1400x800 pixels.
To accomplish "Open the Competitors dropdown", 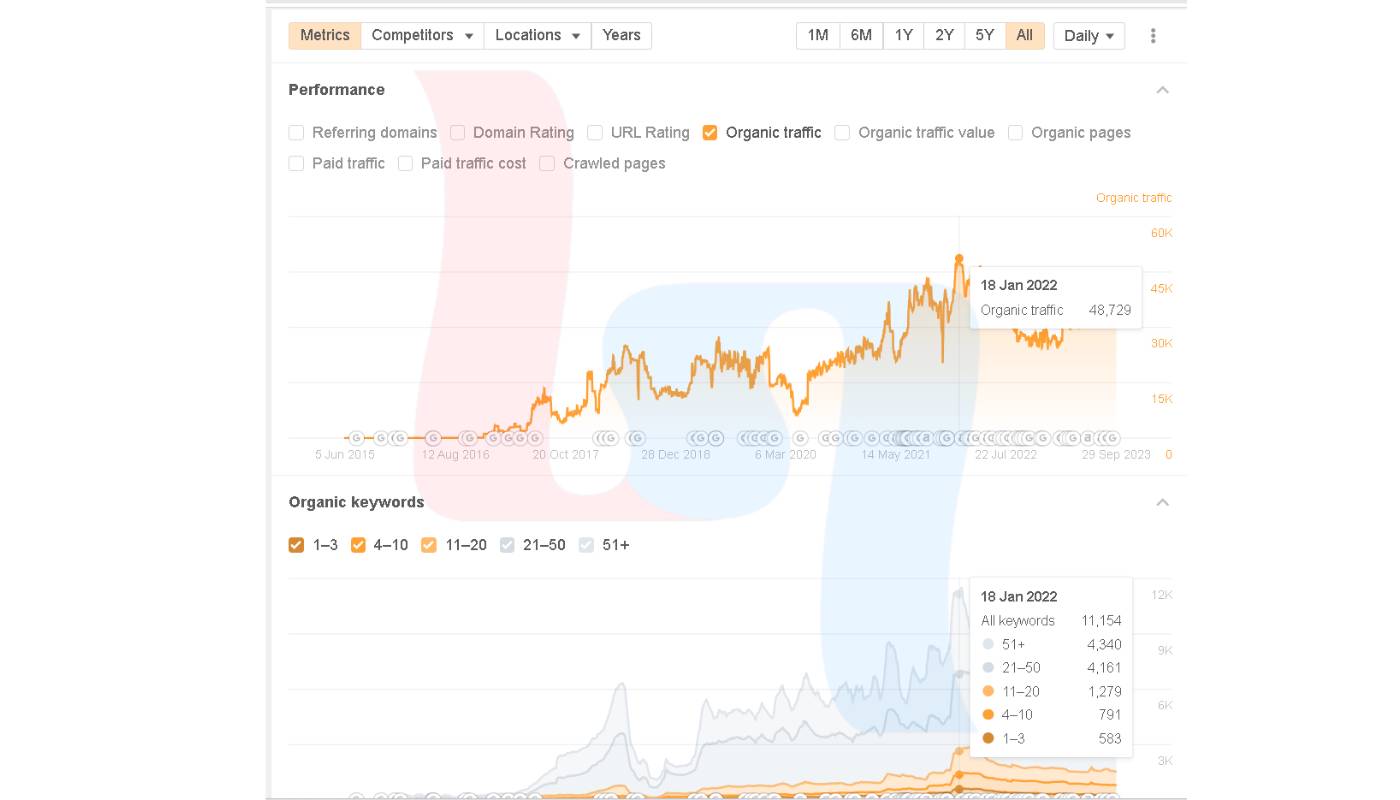I will [422, 35].
